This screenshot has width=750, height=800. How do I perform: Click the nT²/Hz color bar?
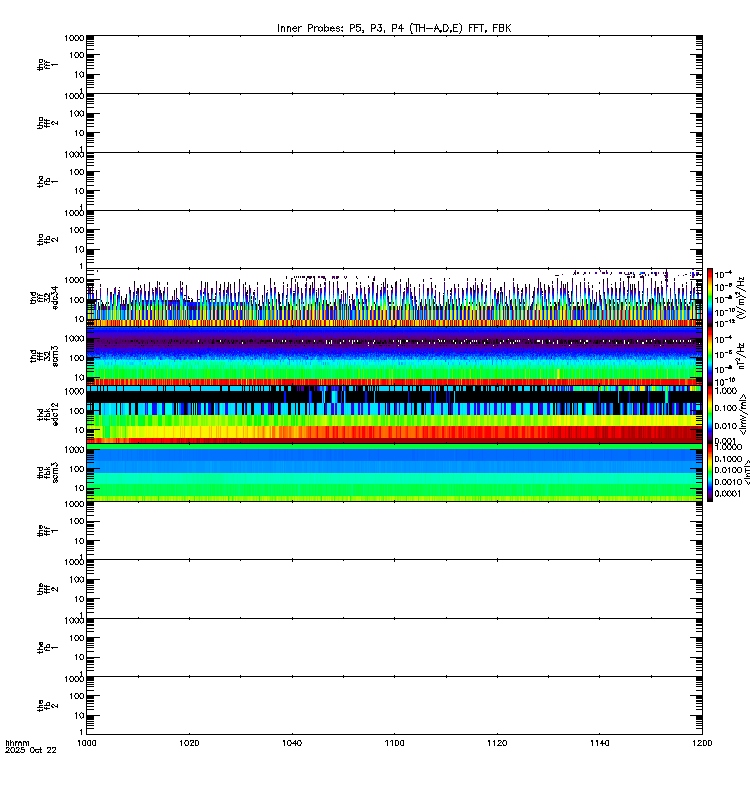point(710,356)
